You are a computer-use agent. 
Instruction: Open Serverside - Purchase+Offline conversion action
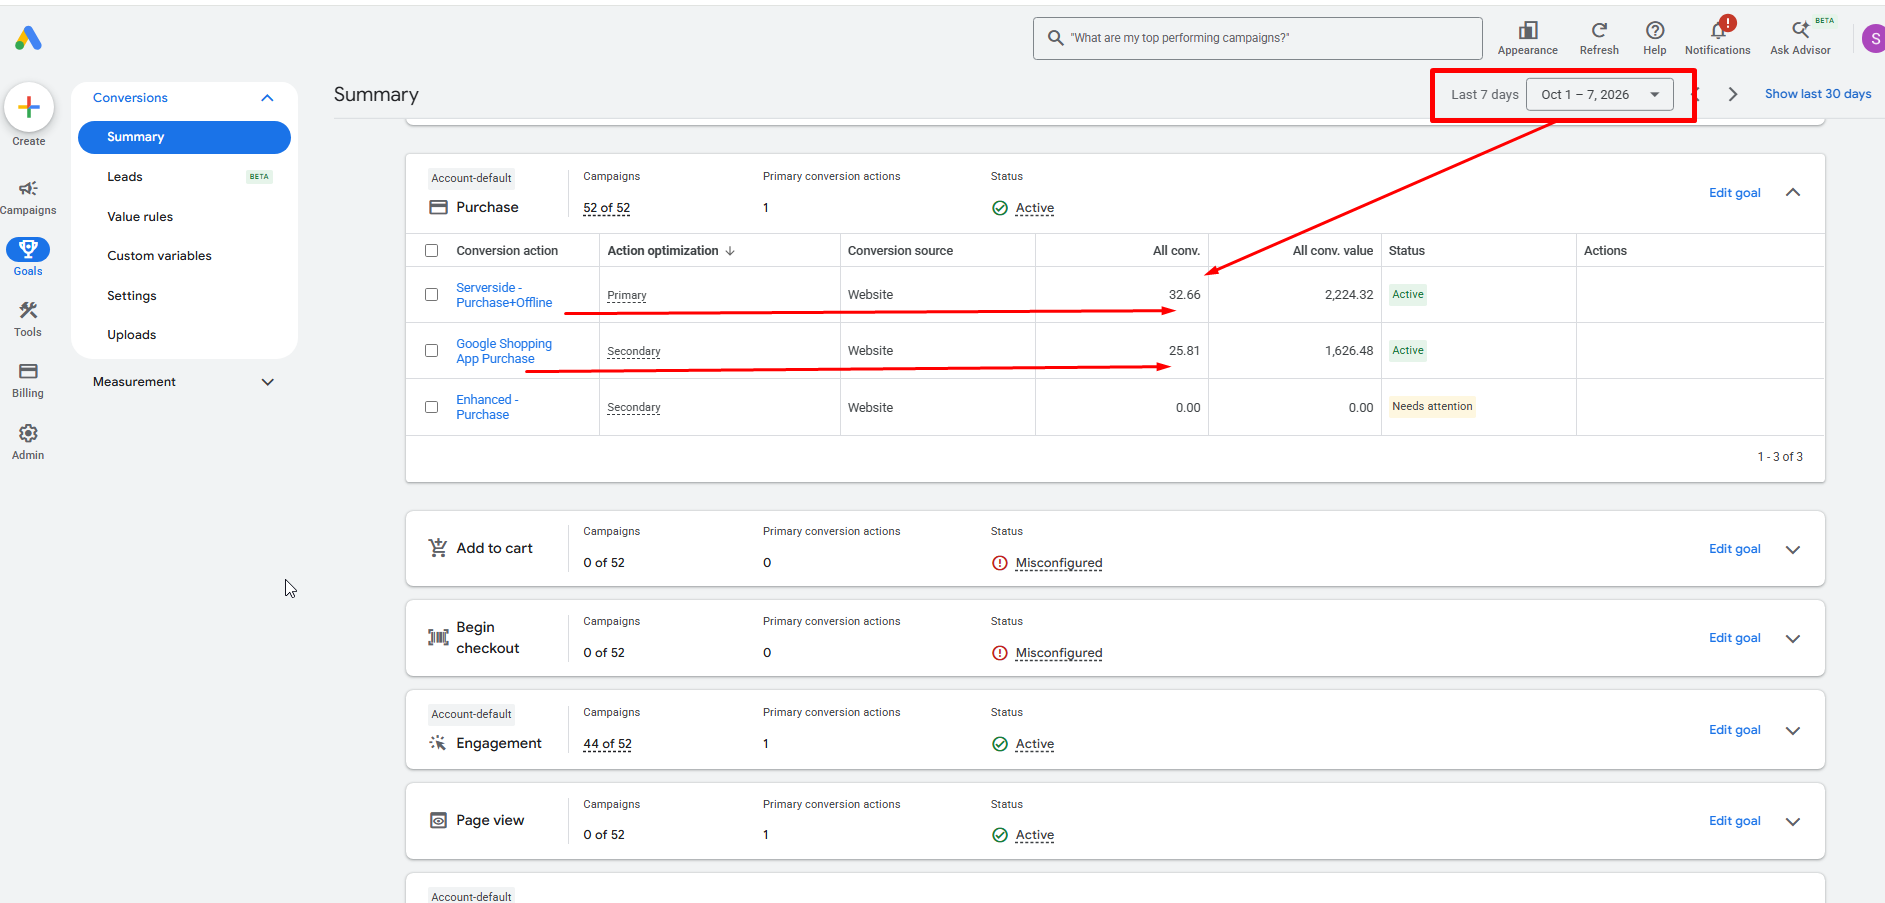pyautogui.click(x=504, y=295)
